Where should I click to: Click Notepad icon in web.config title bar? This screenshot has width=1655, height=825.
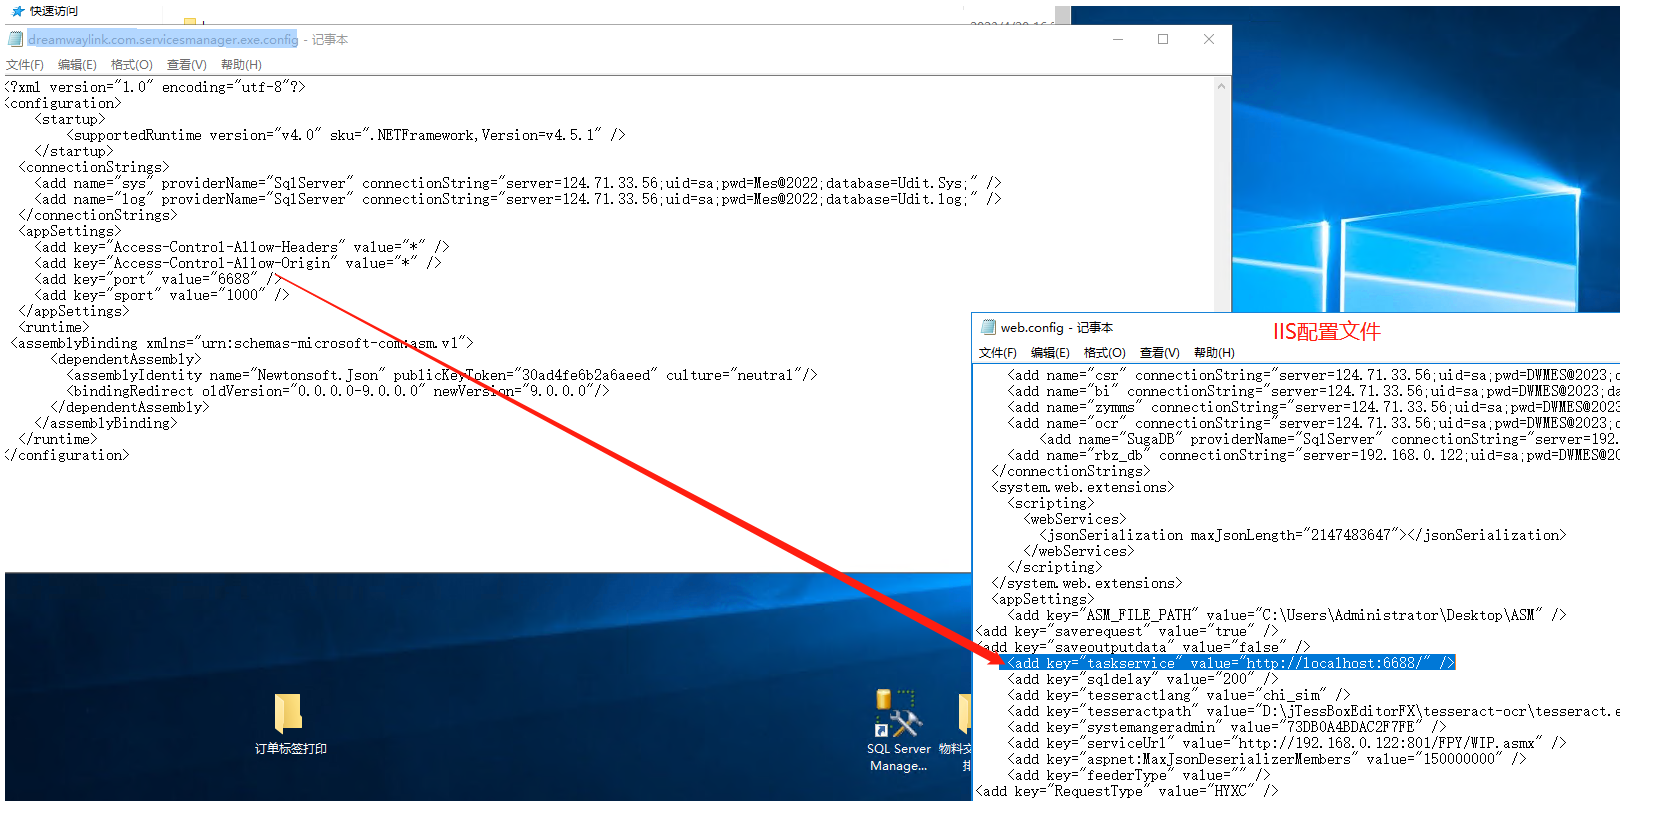(988, 327)
